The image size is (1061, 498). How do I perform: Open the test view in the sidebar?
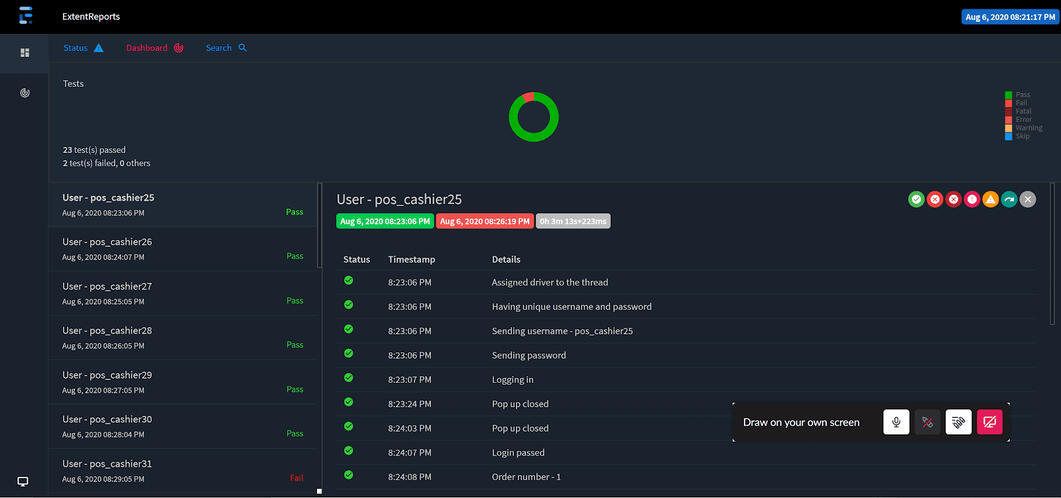pos(25,52)
